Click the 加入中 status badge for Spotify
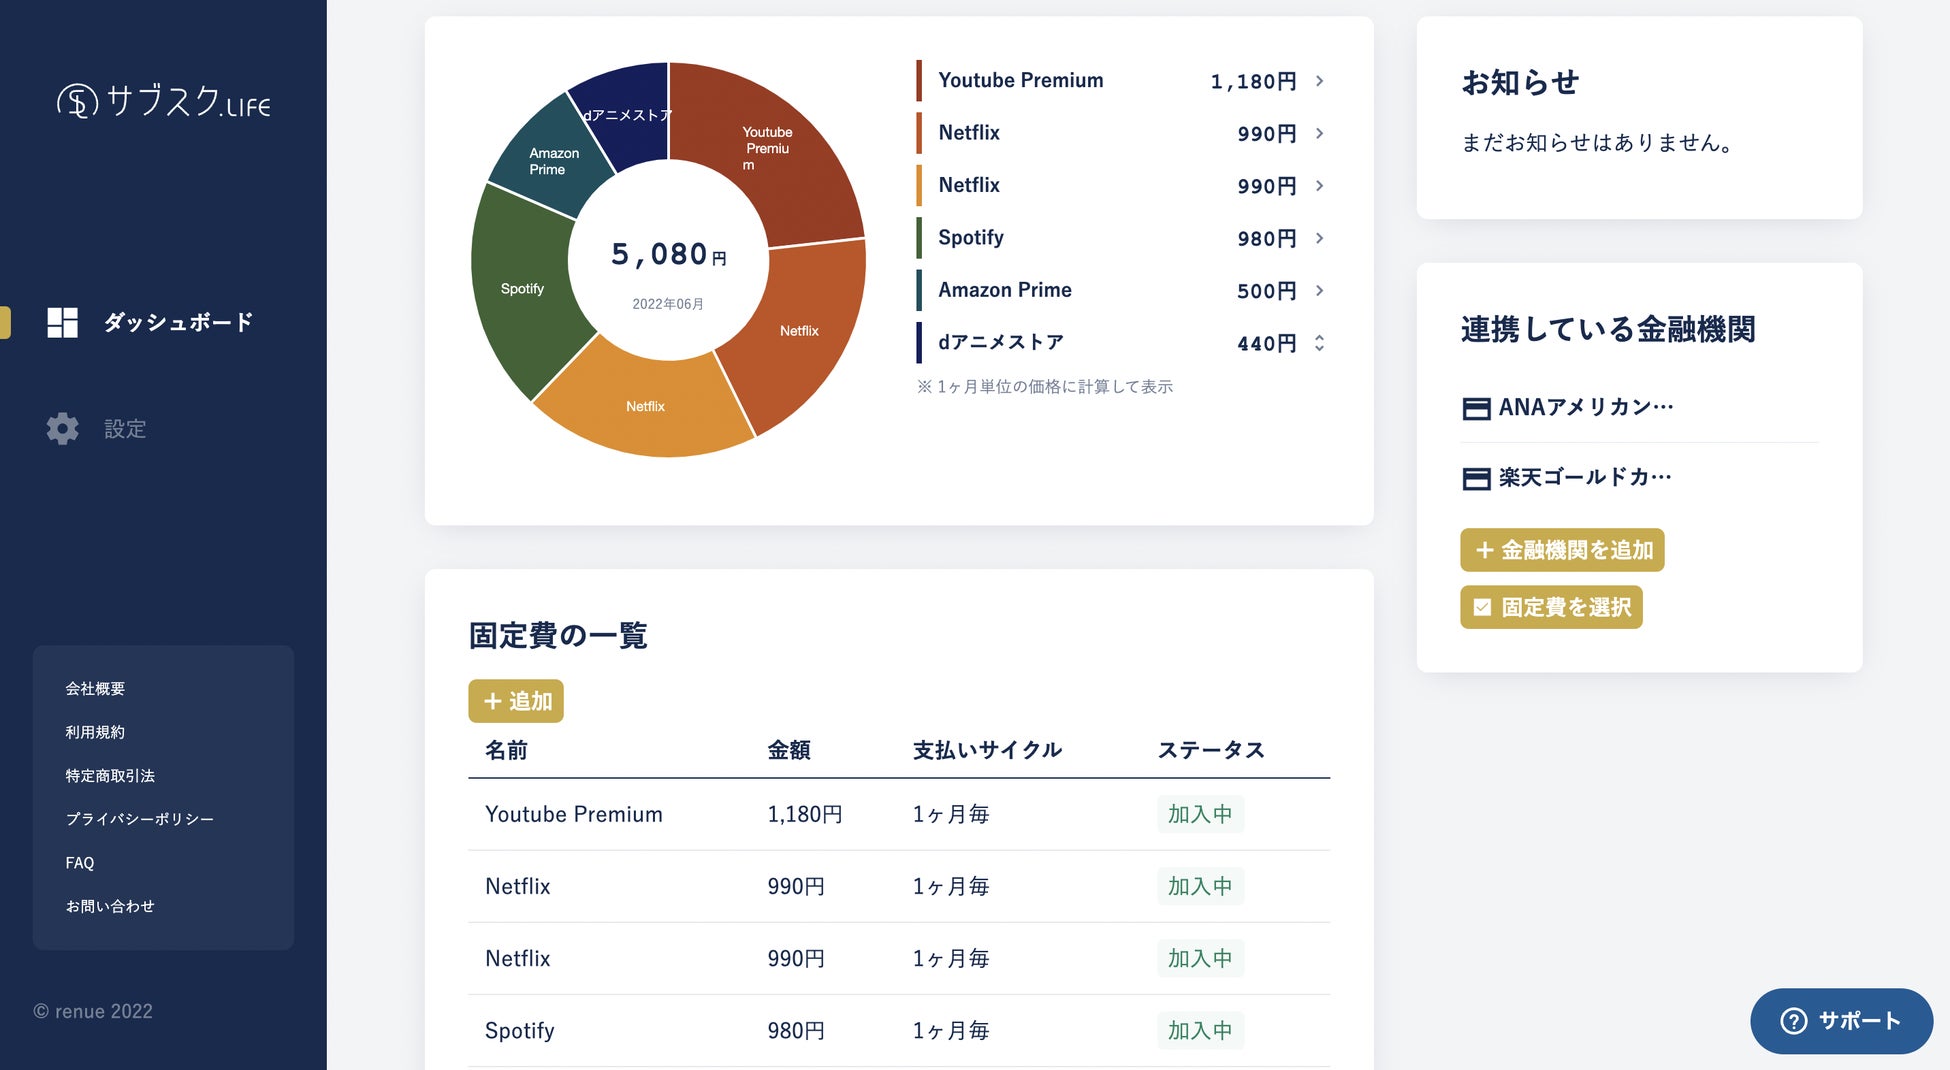1950x1070 pixels. pyautogui.click(x=1200, y=1030)
